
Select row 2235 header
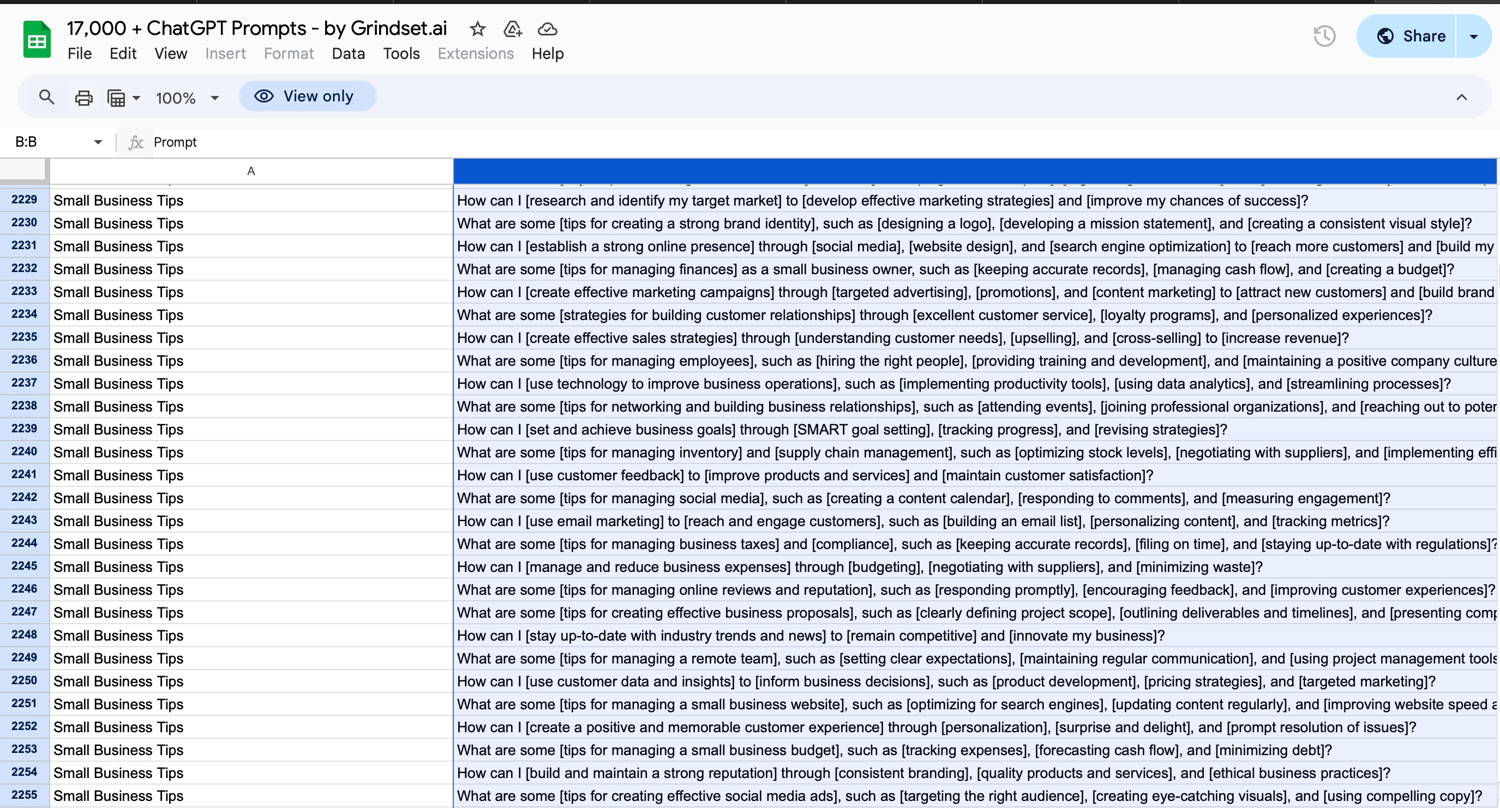pyautogui.click(x=24, y=338)
